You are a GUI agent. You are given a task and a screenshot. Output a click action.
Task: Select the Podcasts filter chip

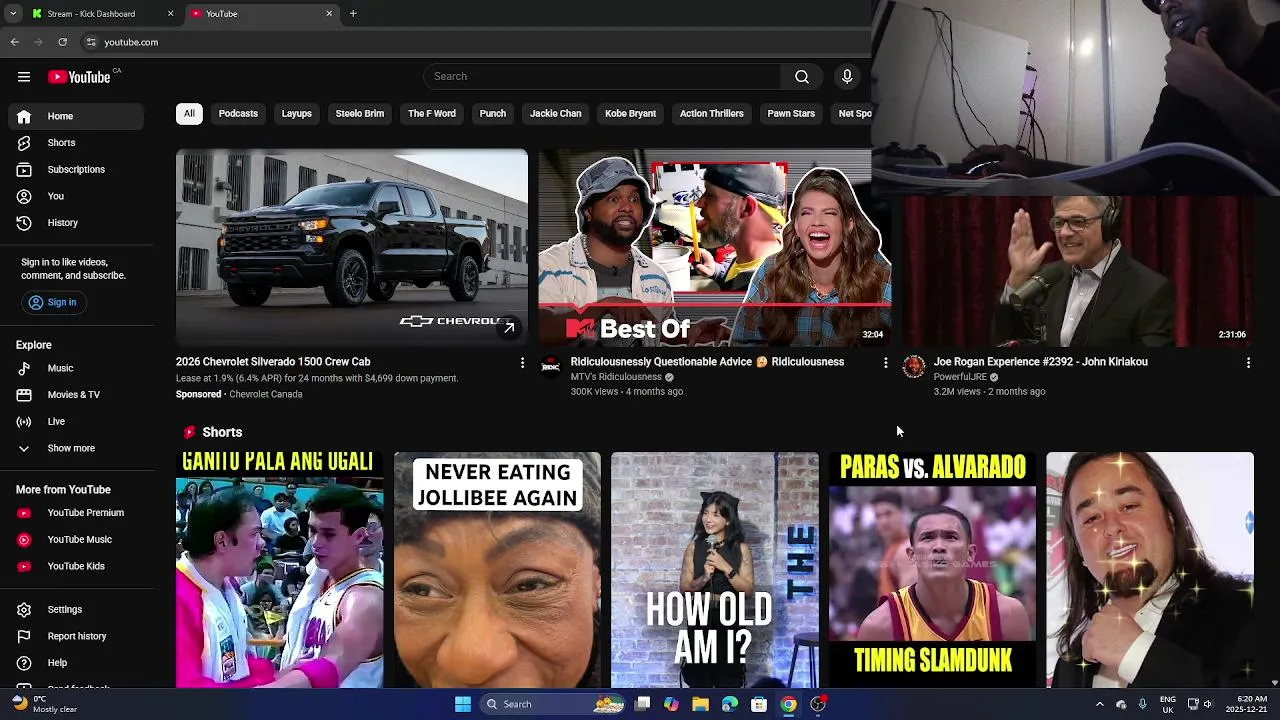(238, 114)
